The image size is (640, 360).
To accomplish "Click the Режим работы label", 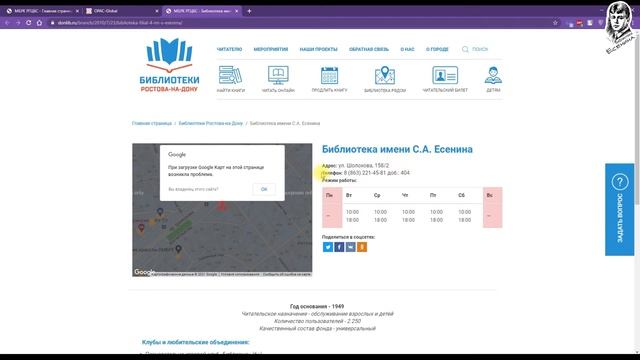I will pos(339,180).
